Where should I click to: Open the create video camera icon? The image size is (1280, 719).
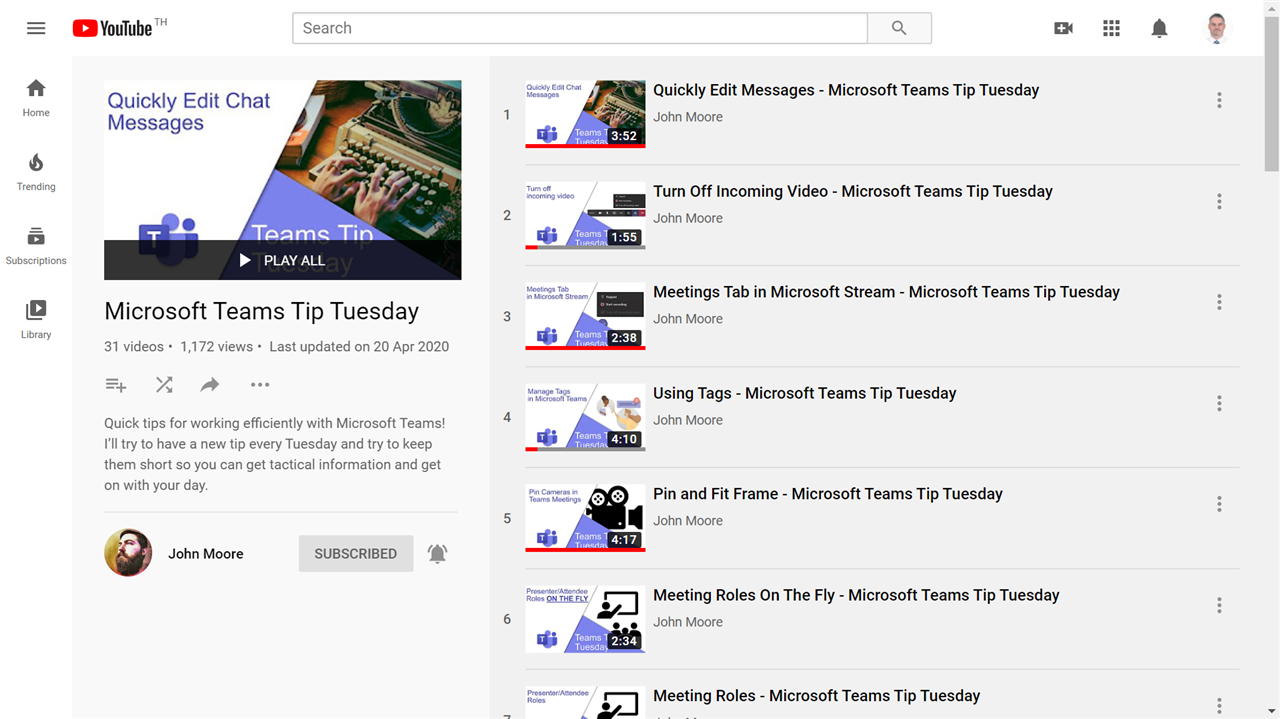(x=1063, y=28)
